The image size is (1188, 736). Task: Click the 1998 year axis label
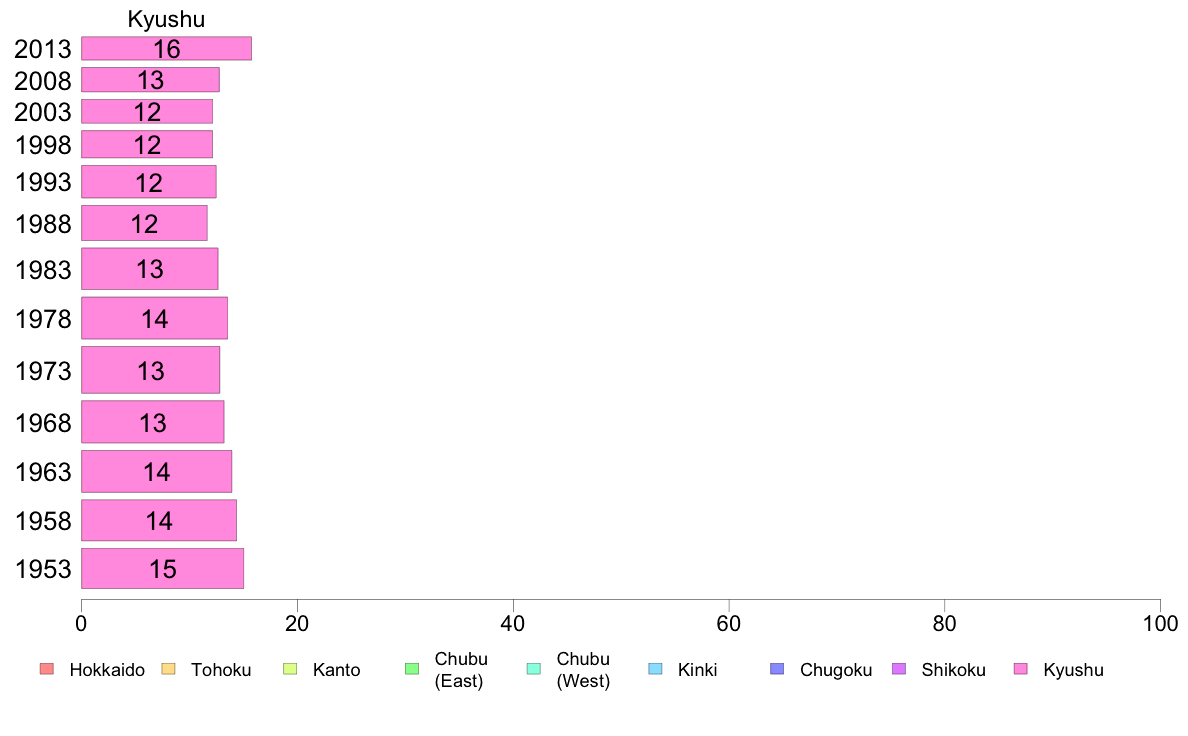click(43, 145)
